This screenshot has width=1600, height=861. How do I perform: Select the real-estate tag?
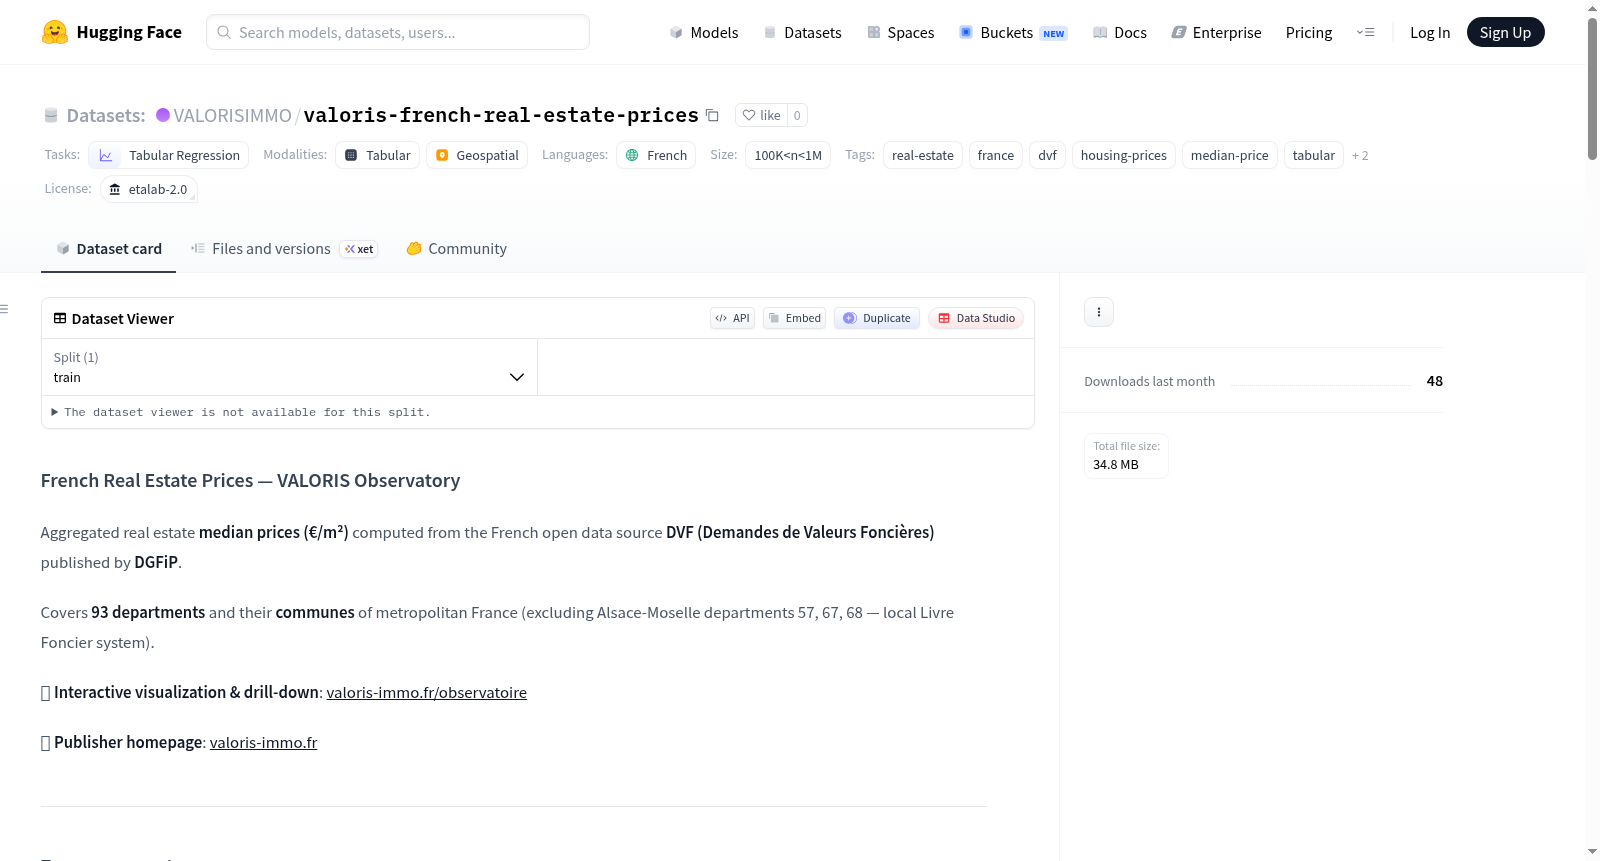tap(923, 155)
